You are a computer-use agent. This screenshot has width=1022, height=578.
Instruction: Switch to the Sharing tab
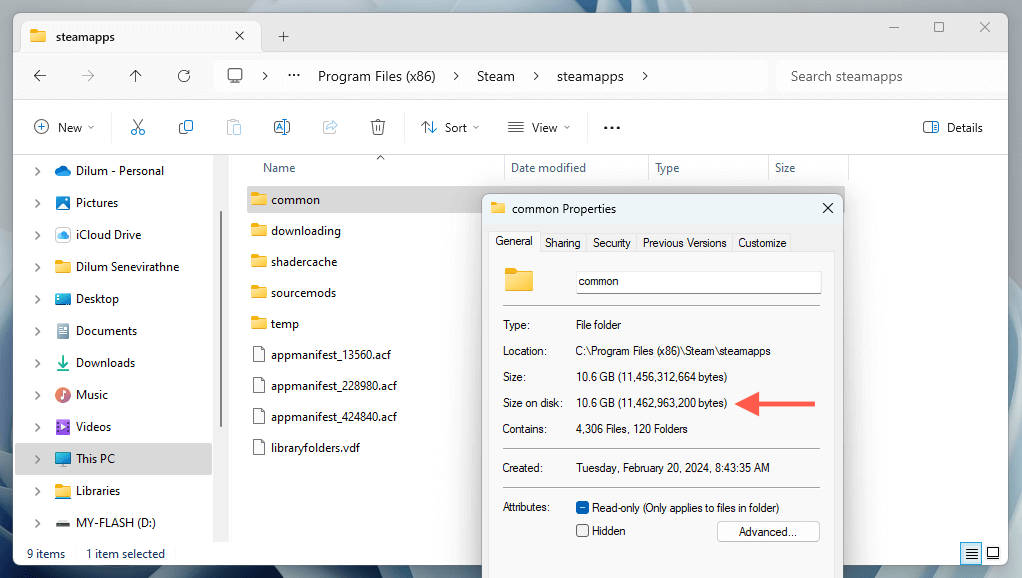coord(562,243)
